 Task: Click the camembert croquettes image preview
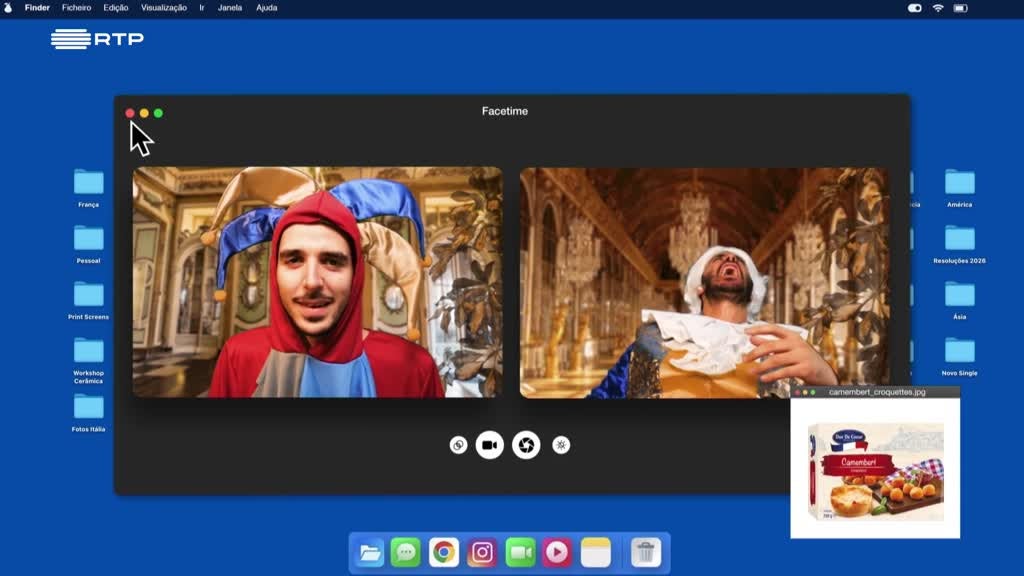pos(875,470)
